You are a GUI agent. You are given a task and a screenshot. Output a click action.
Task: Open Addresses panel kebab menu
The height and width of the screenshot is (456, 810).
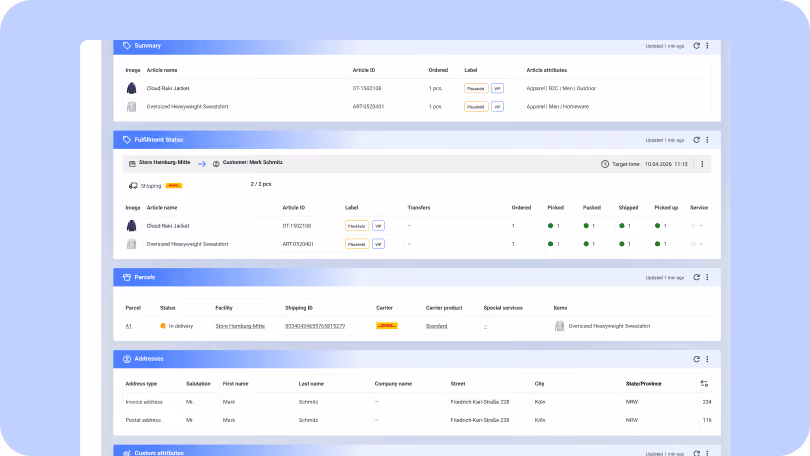[x=707, y=359]
